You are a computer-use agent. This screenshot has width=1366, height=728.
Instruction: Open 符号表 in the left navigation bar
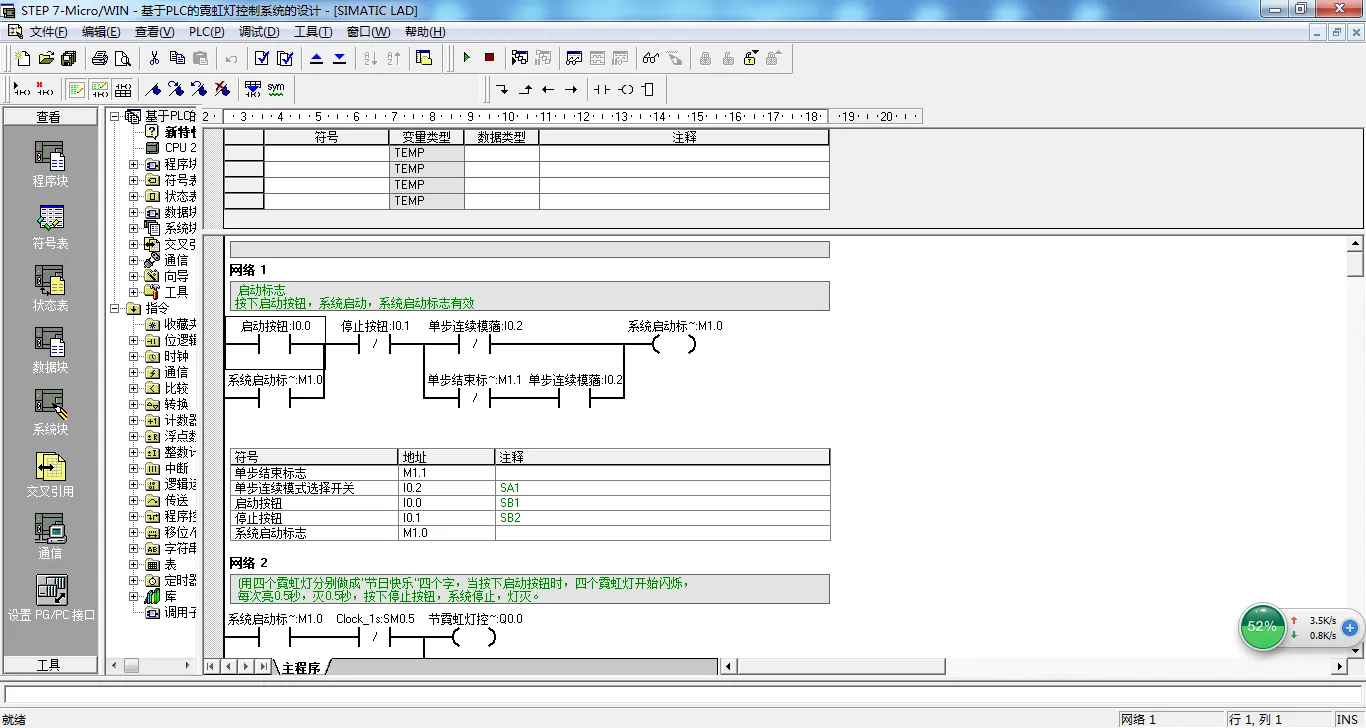pos(50,227)
